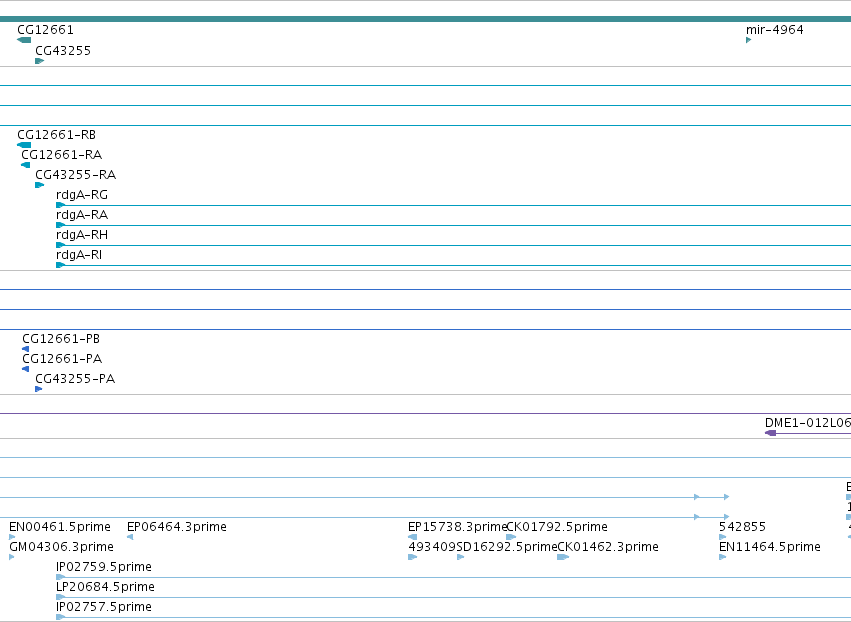
Task: Click the mir-4964 arrow glyph
Action: click(x=748, y=40)
